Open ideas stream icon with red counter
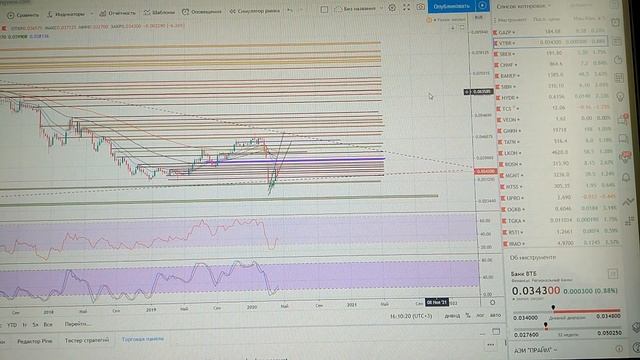The height and width of the screenshot is (360, 640). pos(625,158)
